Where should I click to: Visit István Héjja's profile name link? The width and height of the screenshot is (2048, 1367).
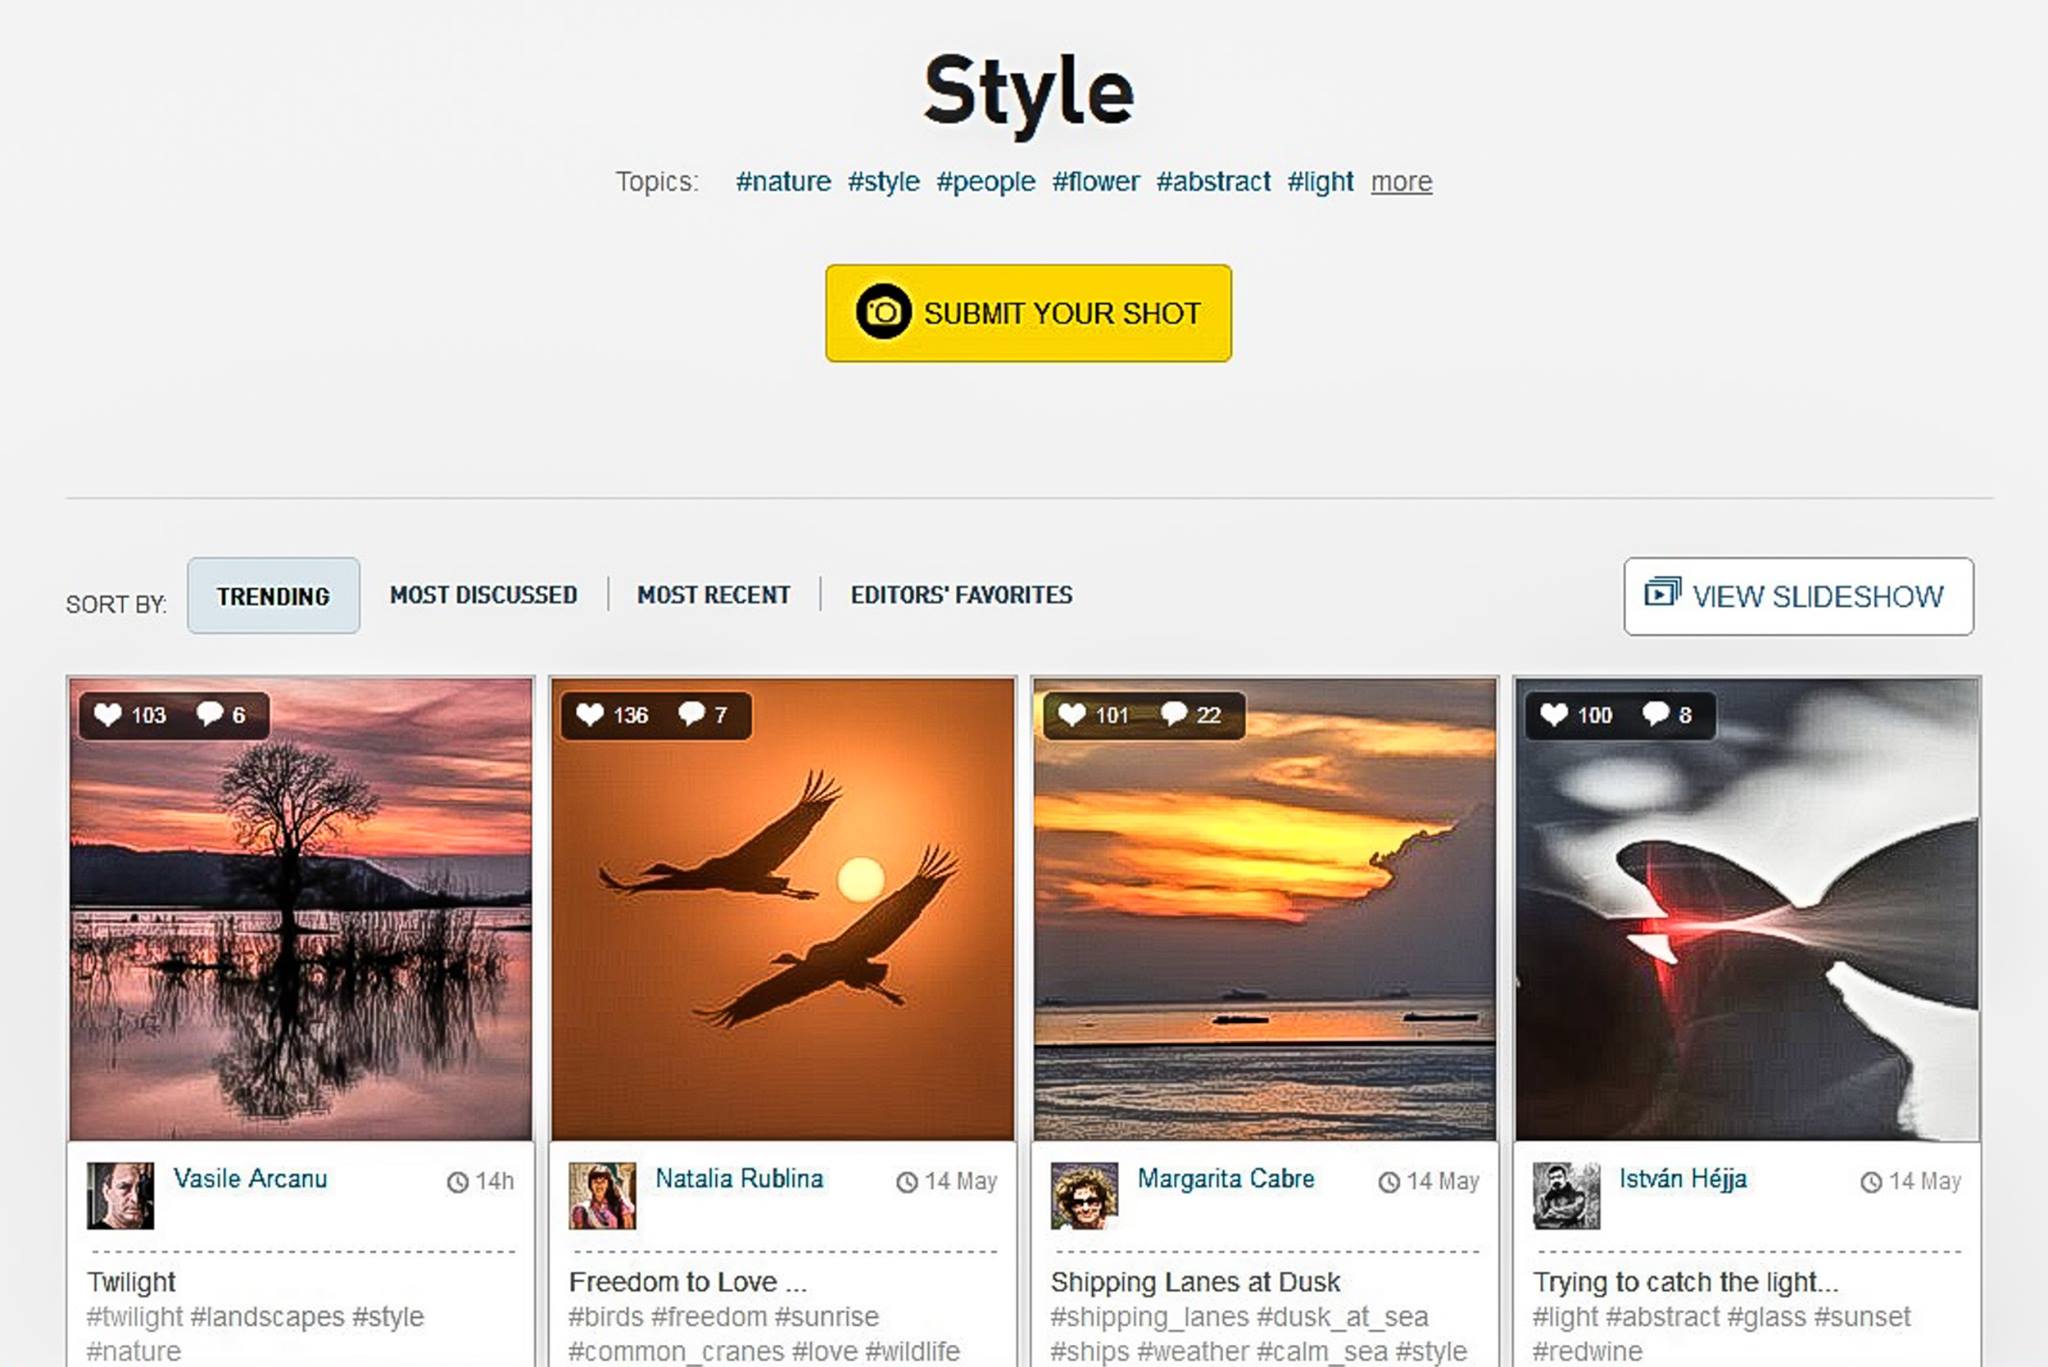click(1682, 1179)
